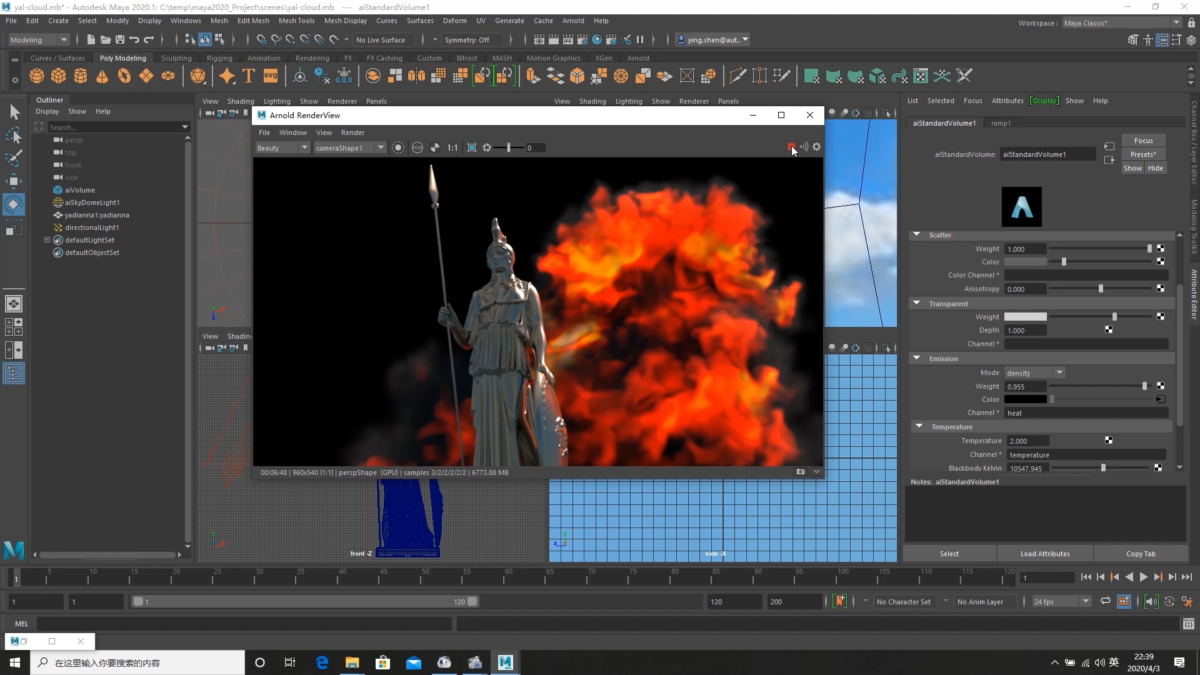Select the Lasso selection tool in toolbox
This screenshot has width=1200, height=675.
[14, 135]
